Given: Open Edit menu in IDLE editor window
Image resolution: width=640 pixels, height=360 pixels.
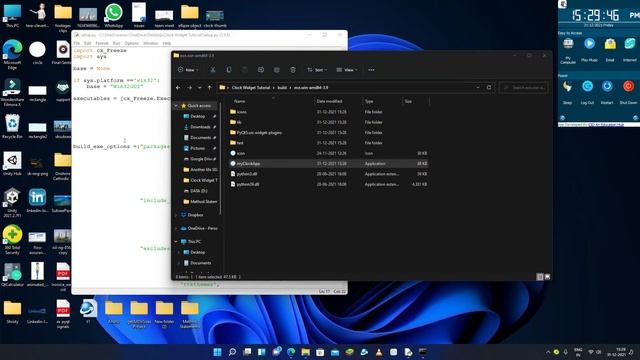Looking at the screenshot, I should (x=87, y=43).
